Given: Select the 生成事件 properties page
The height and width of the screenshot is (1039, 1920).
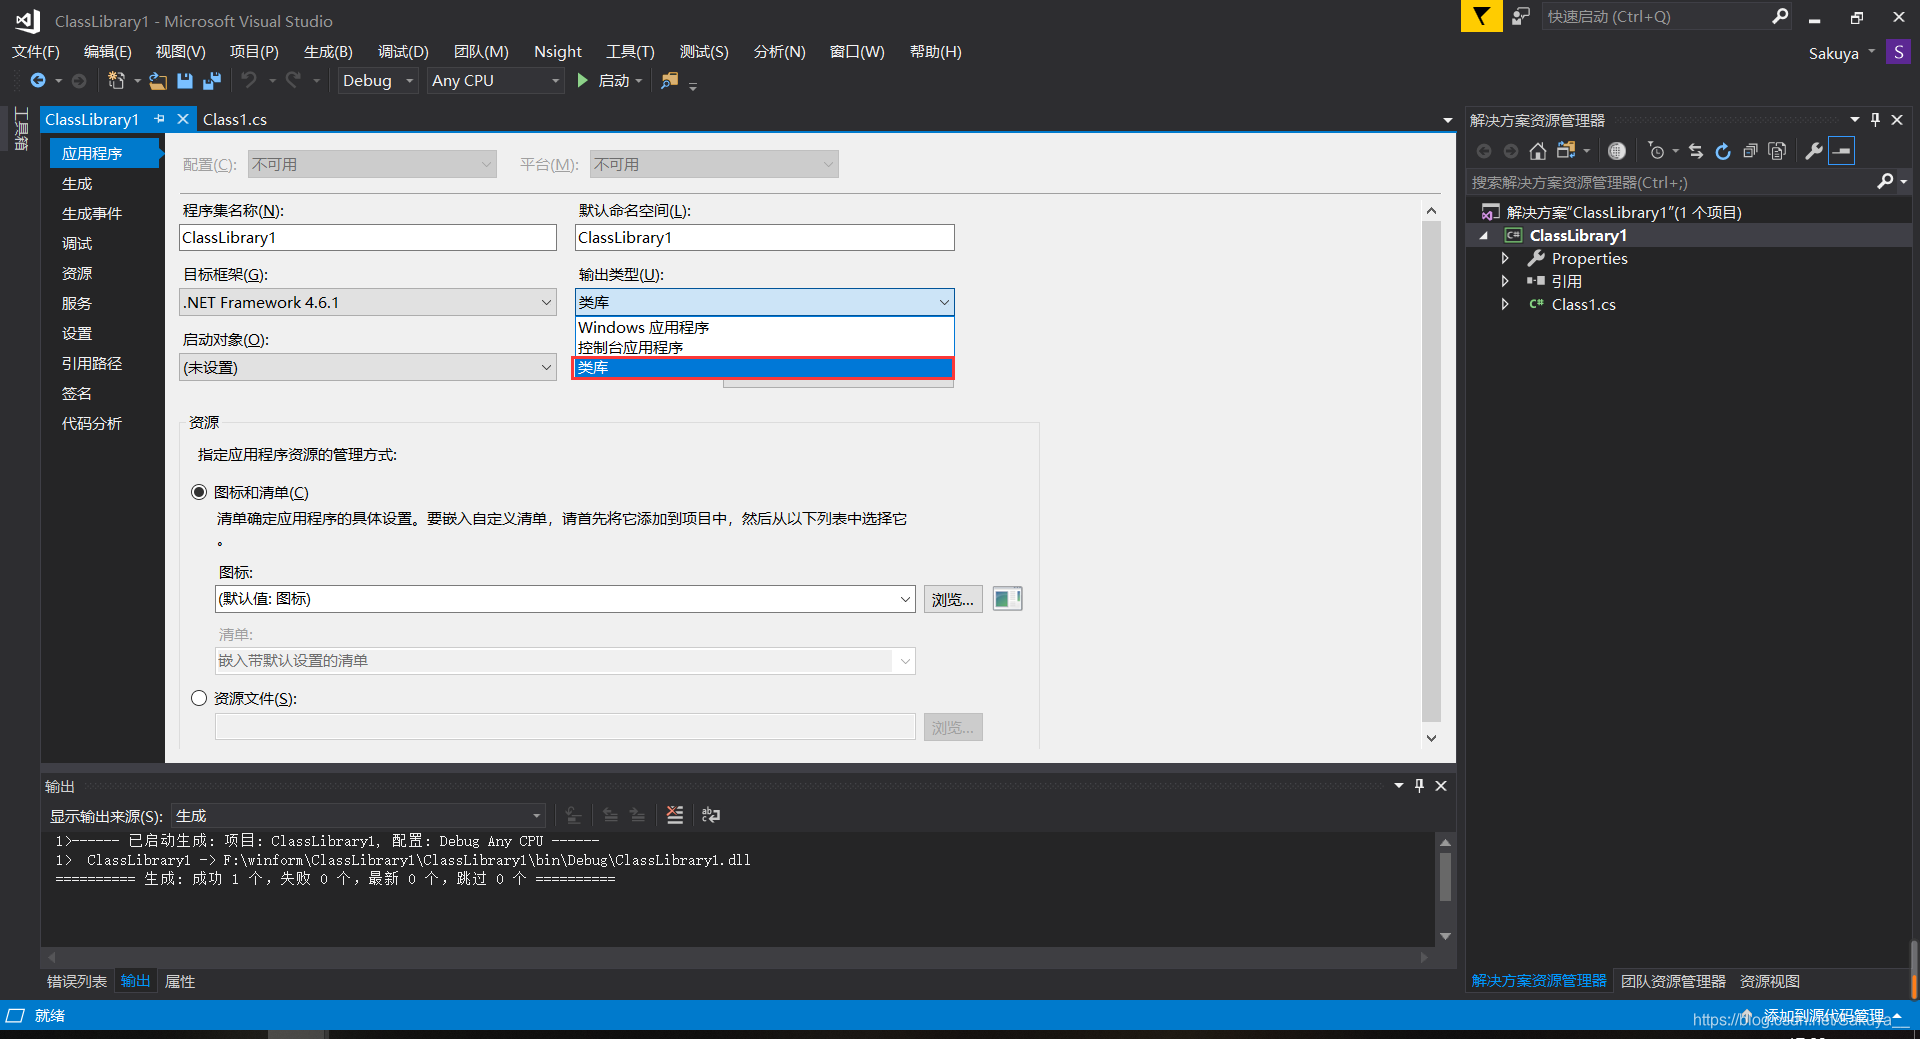Looking at the screenshot, I should click(x=92, y=213).
